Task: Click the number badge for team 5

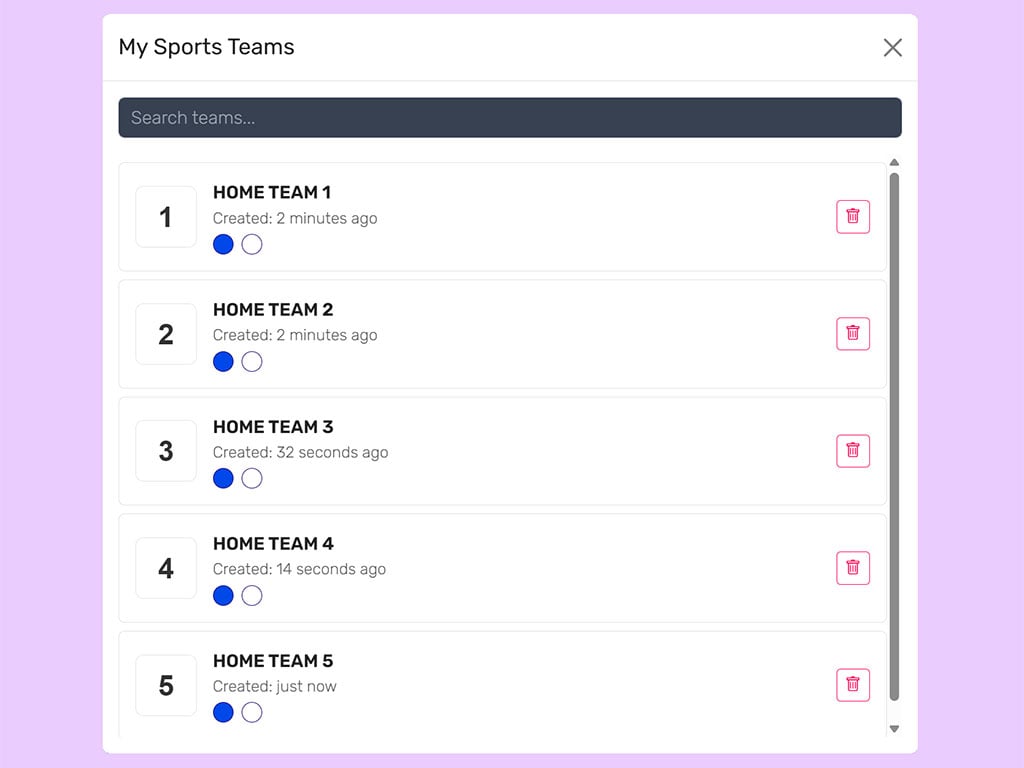Action: pos(165,685)
